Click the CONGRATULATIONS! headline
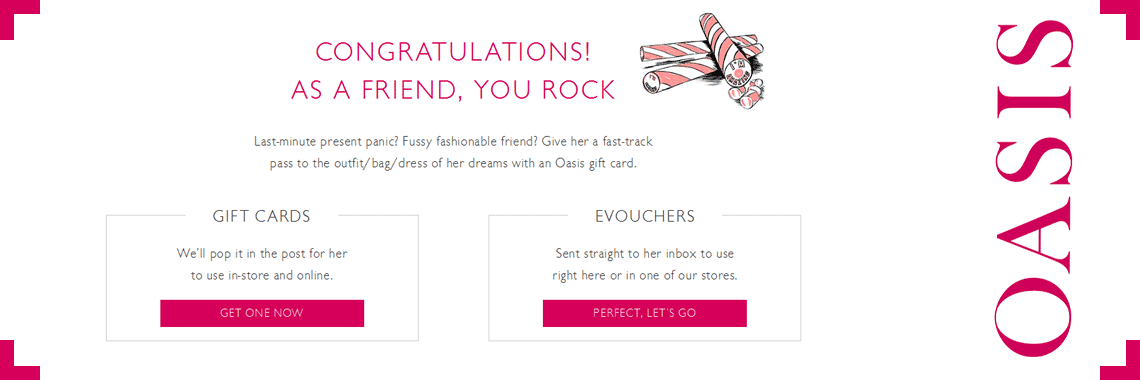This screenshot has width=1140, height=380. pyautogui.click(x=453, y=52)
